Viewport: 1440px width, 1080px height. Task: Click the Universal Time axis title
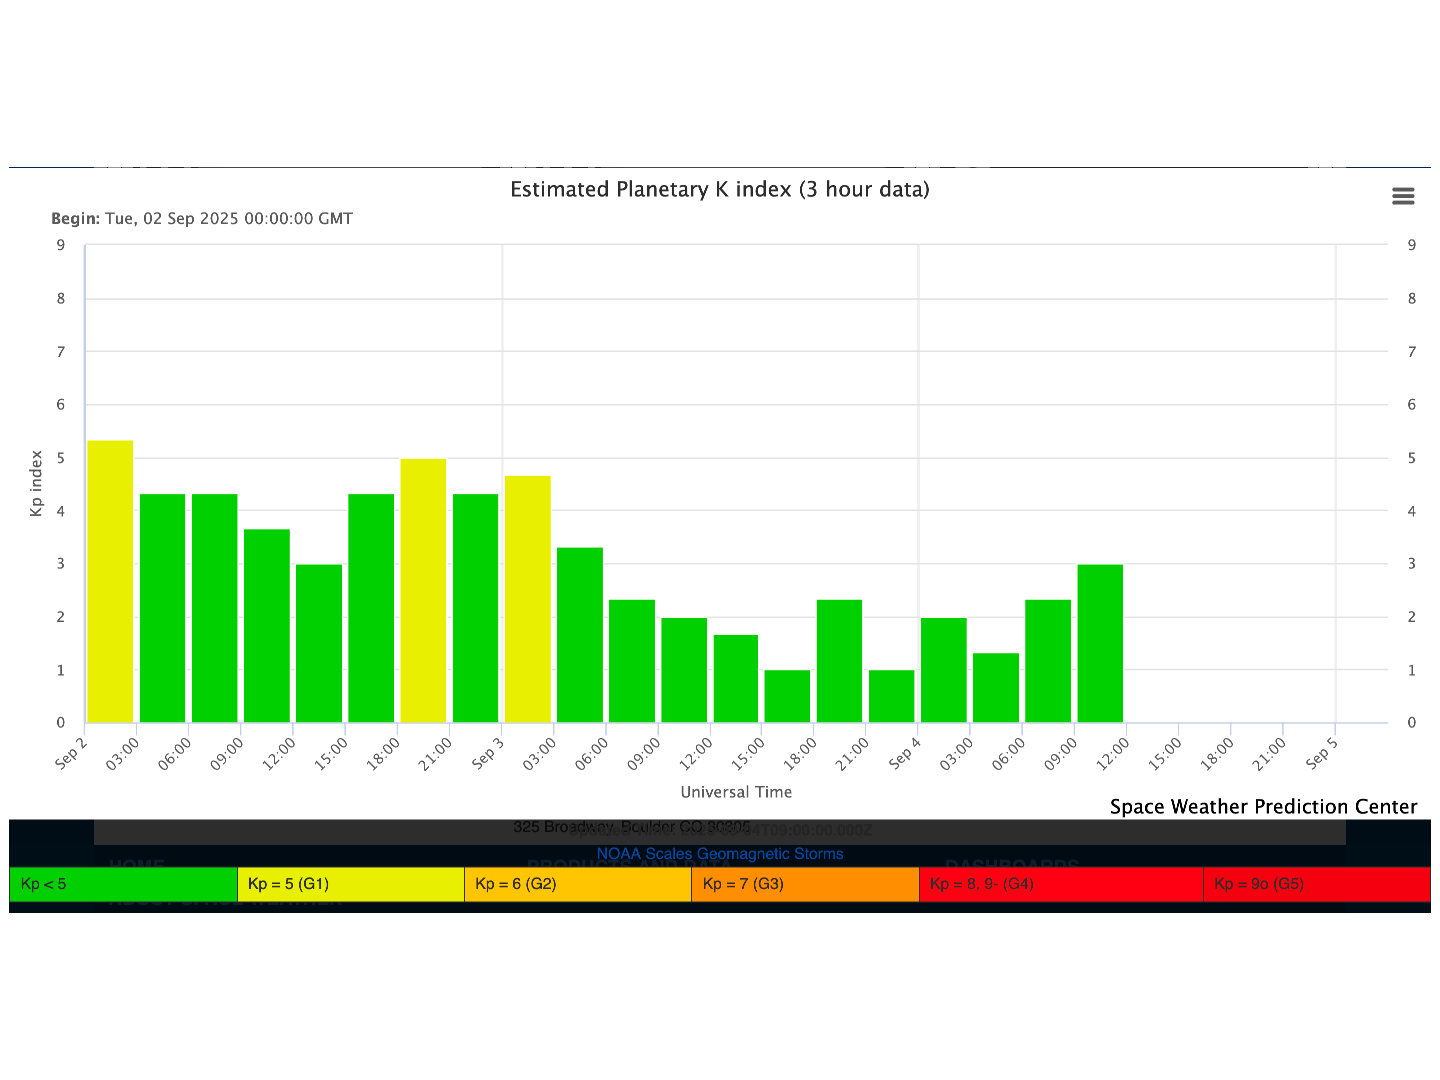[736, 792]
